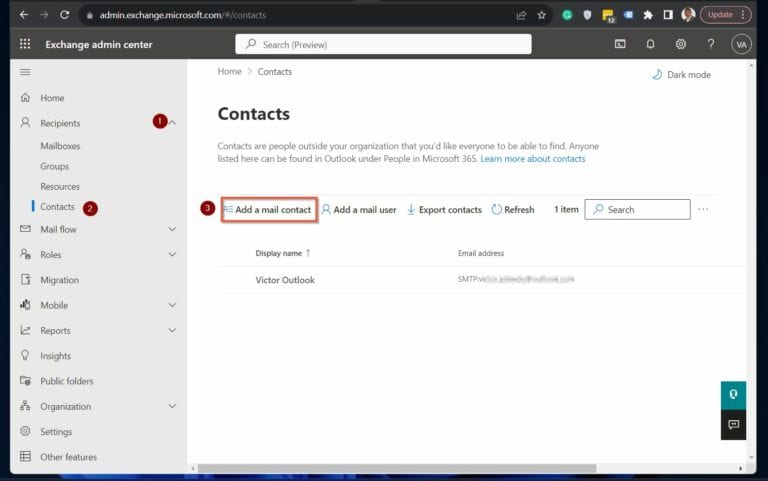
Task: Open Migration in sidebar
Action: (59, 280)
